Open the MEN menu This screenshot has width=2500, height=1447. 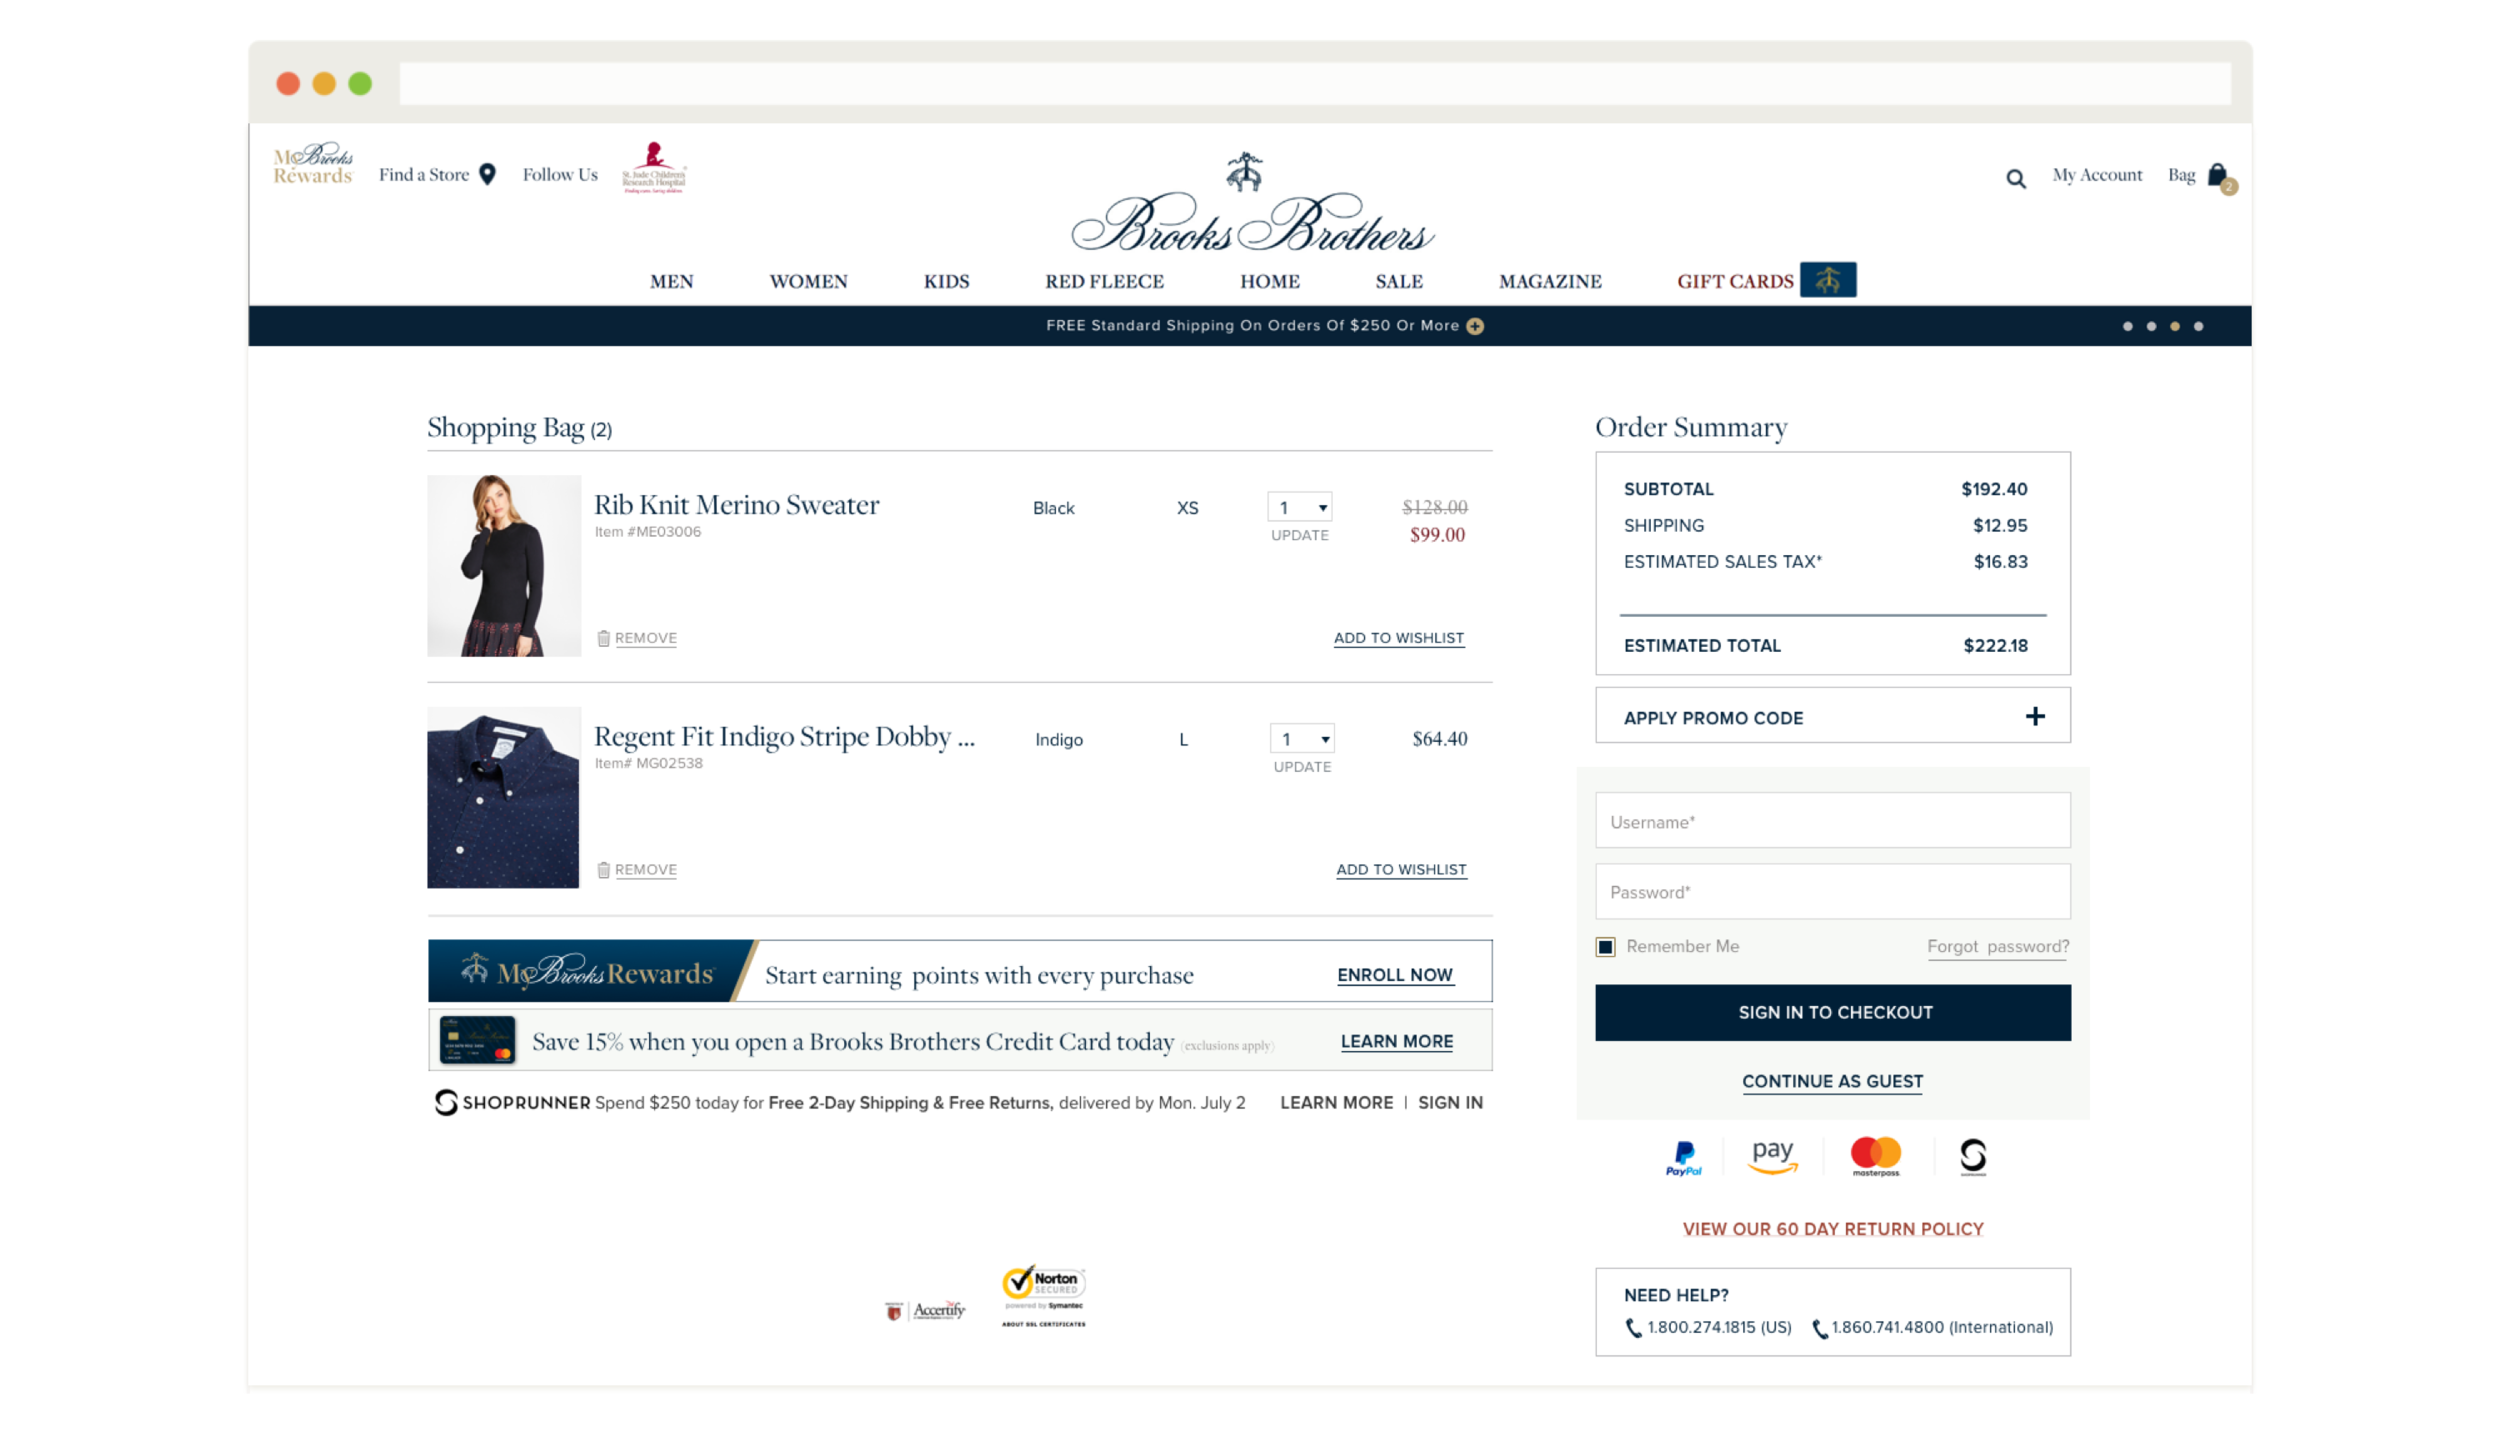tap(671, 282)
